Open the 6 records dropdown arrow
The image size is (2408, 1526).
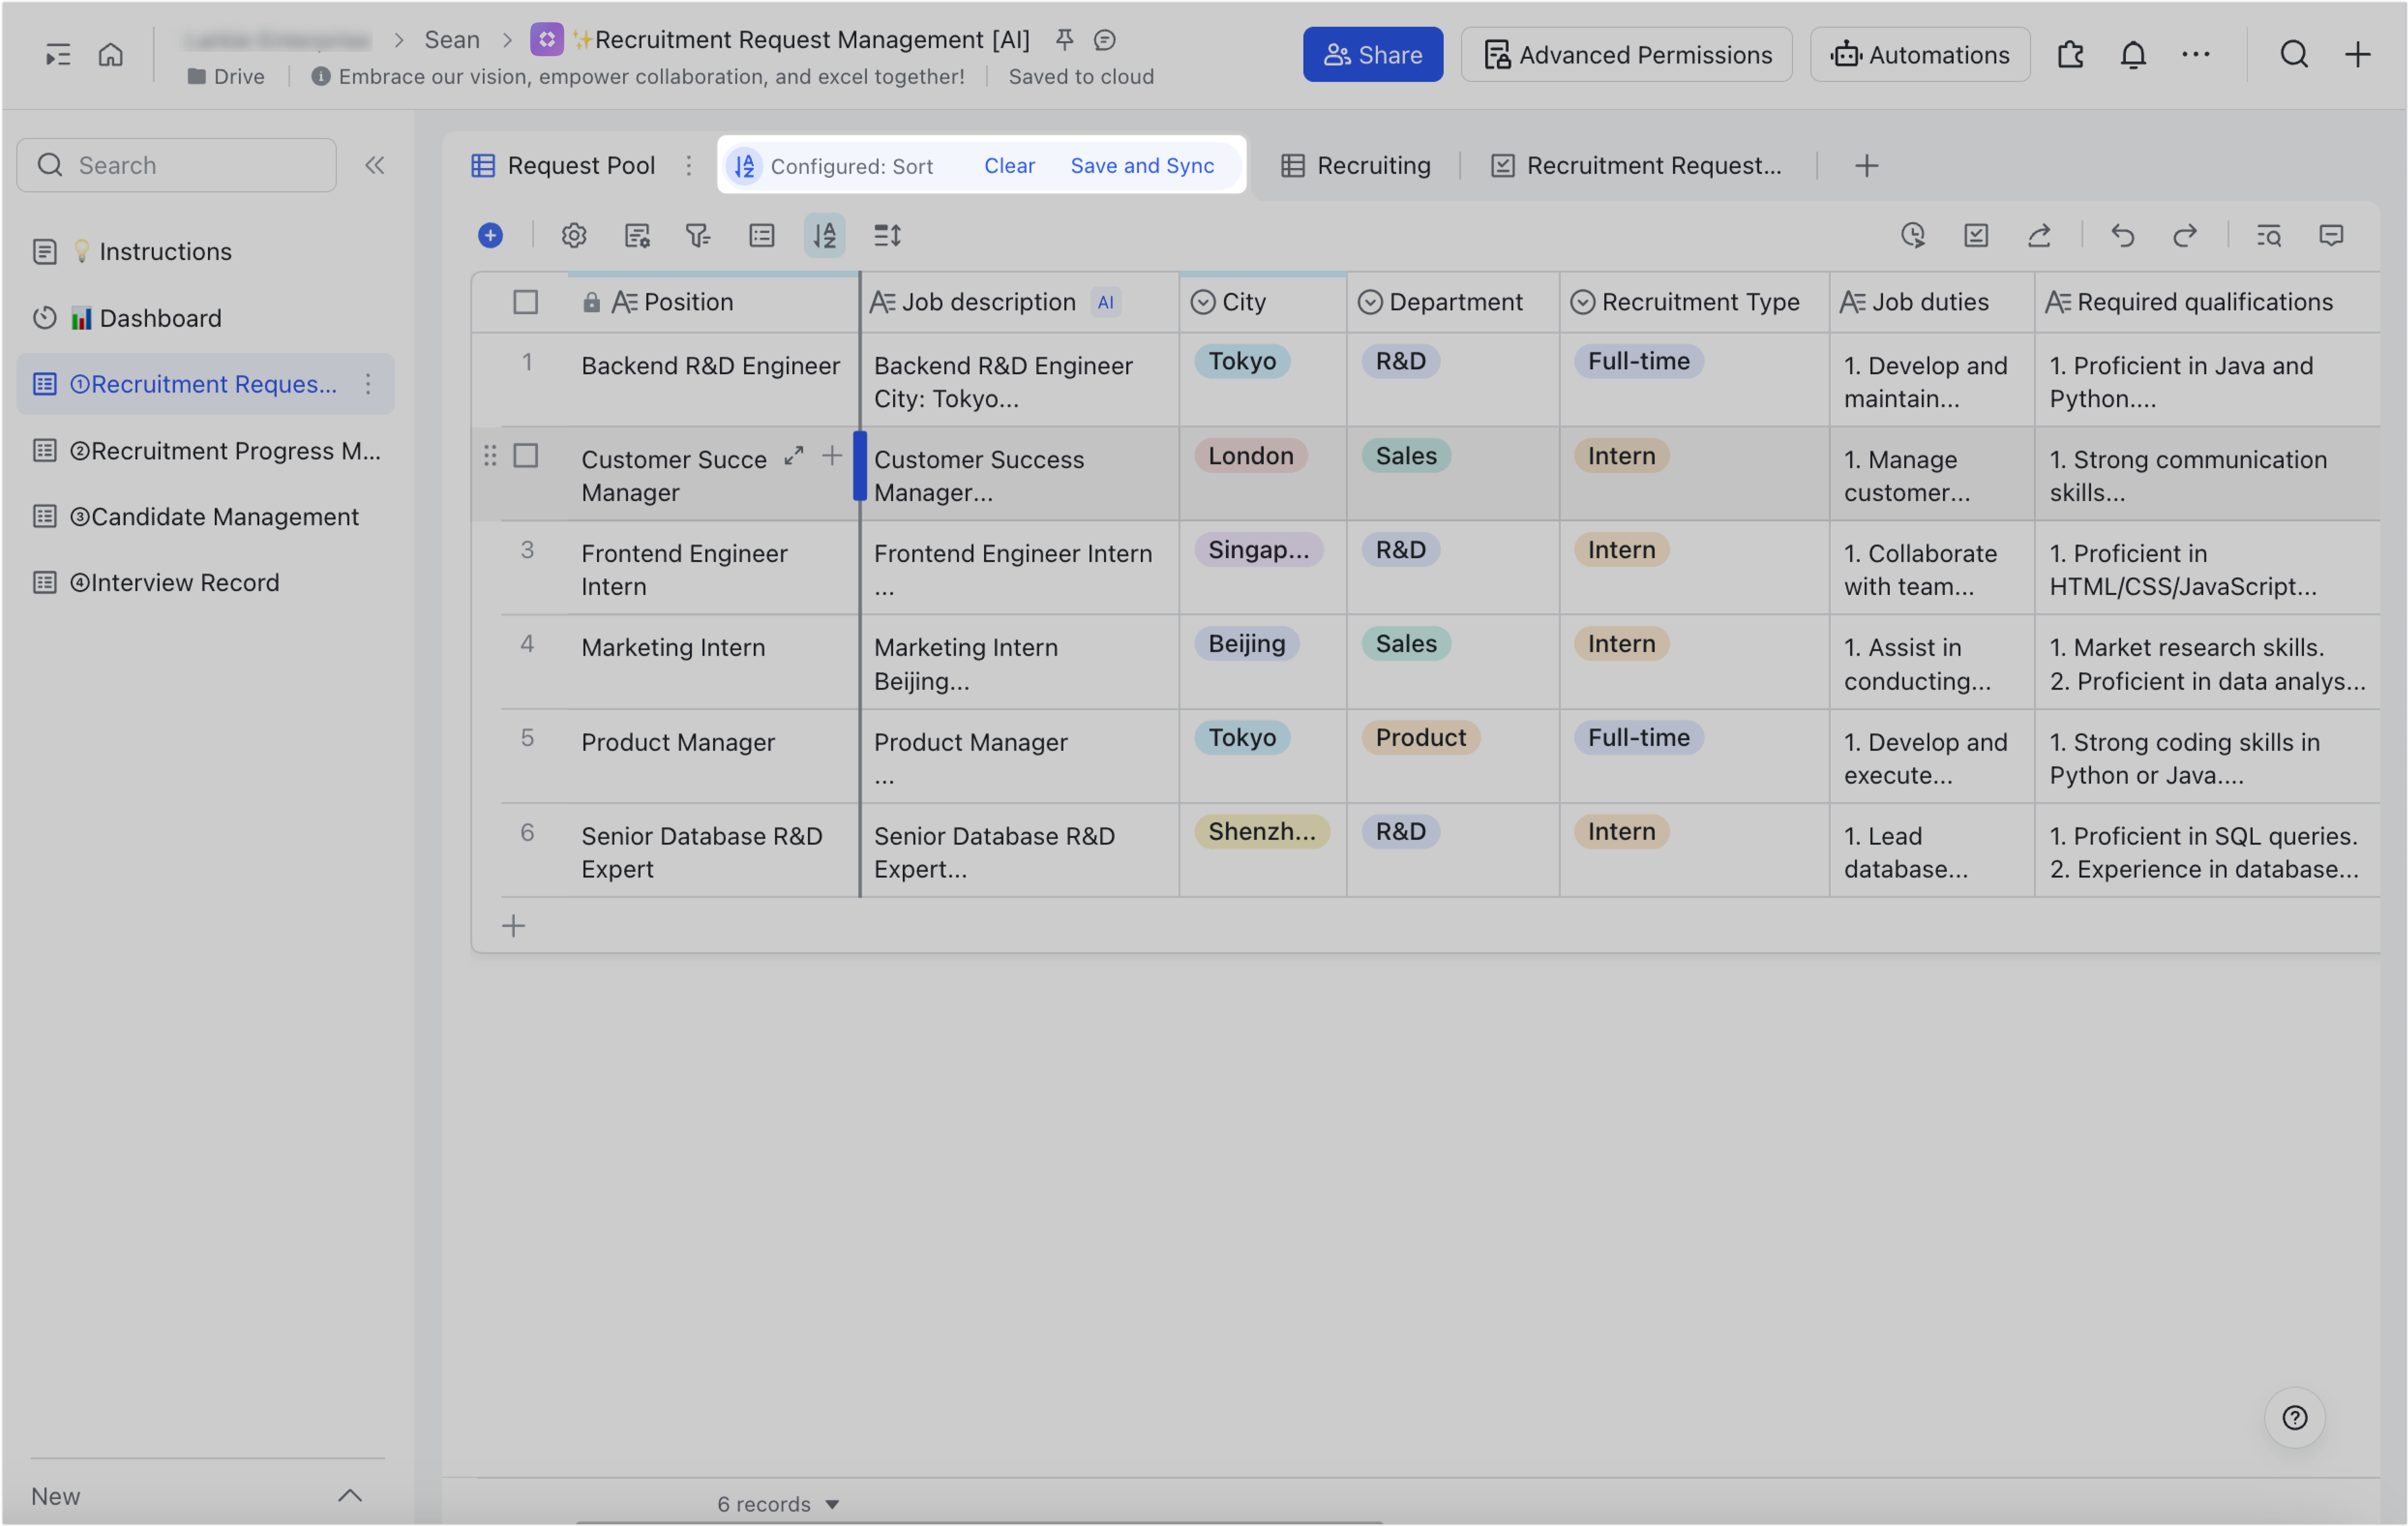pyautogui.click(x=832, y=1504)
